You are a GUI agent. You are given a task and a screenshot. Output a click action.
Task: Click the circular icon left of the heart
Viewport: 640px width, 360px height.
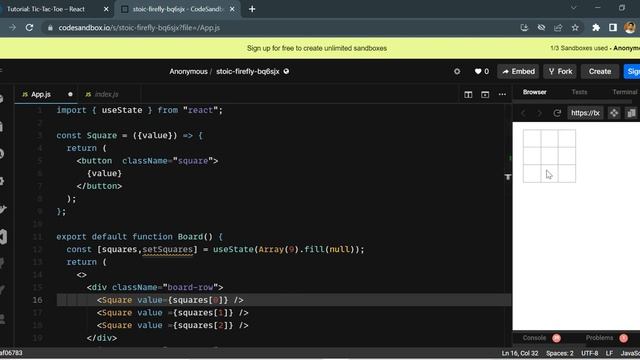457,71
